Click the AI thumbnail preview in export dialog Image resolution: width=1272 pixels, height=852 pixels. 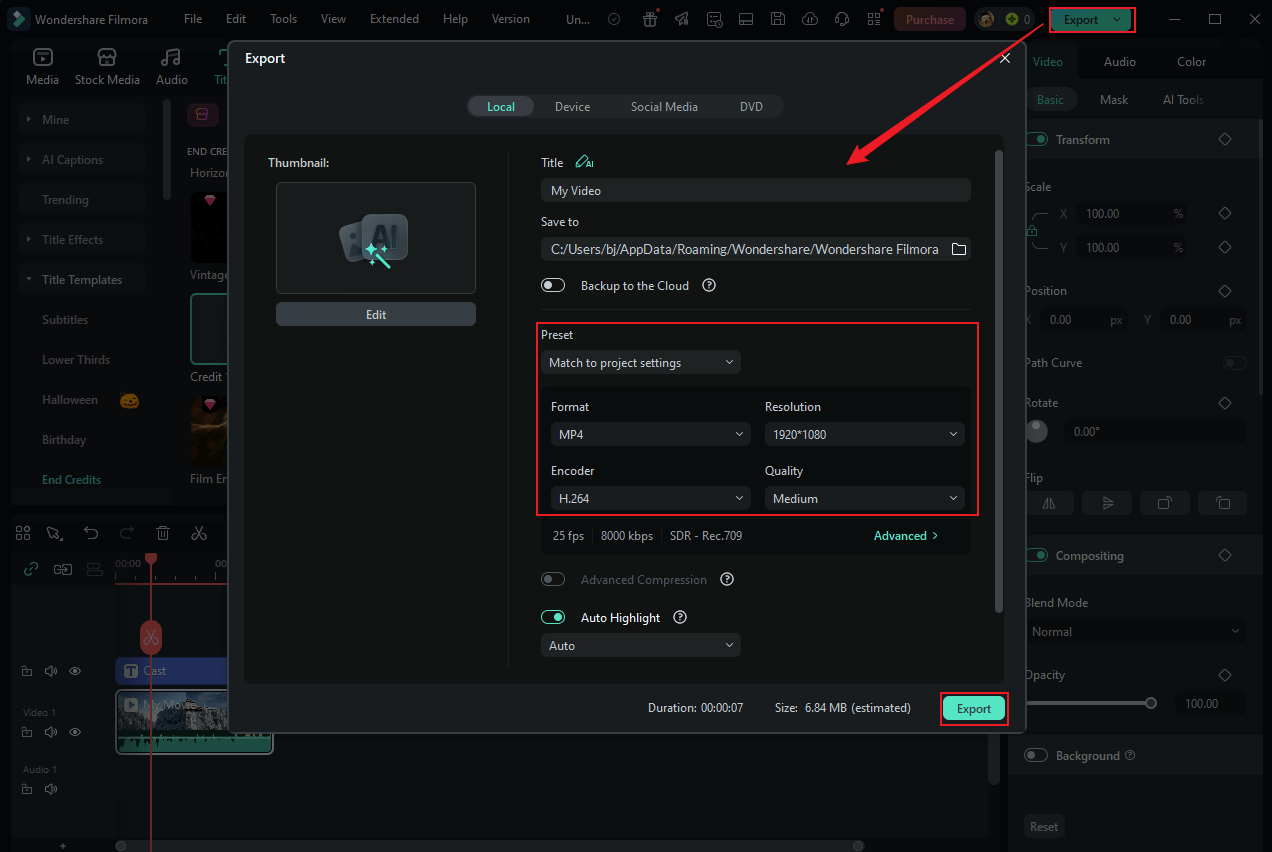click(375, 238)
